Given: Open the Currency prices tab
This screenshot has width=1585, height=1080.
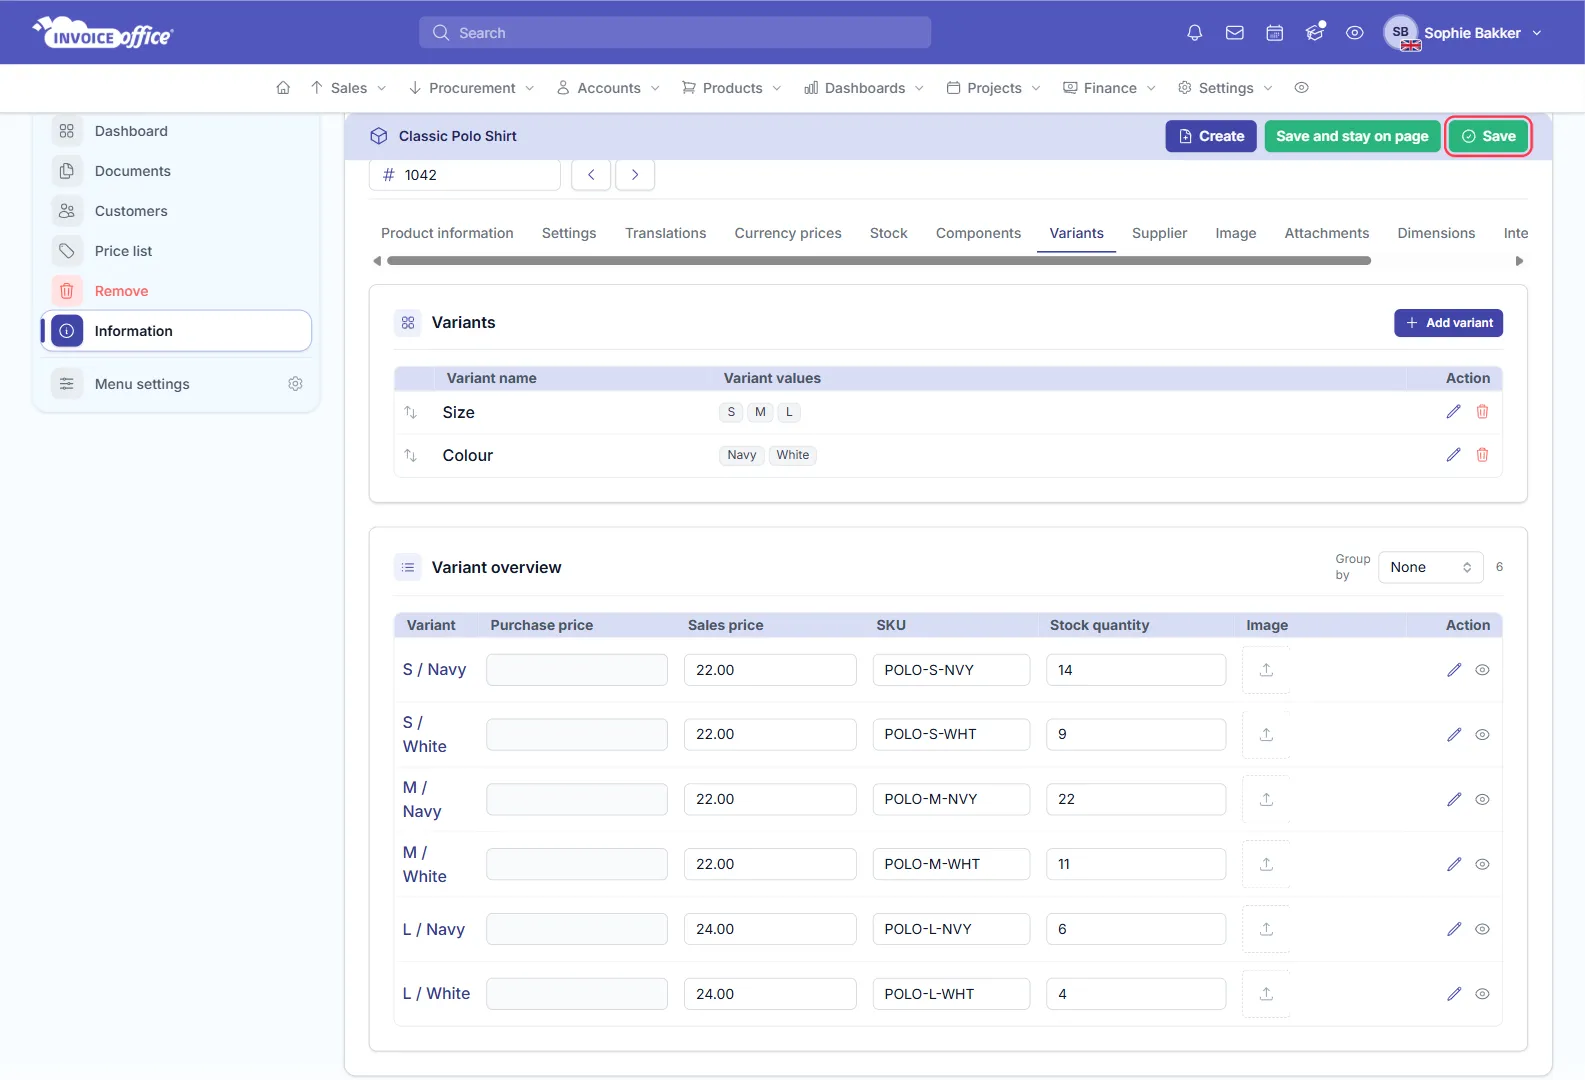Looking at the screenshot, I should (788, 233).
